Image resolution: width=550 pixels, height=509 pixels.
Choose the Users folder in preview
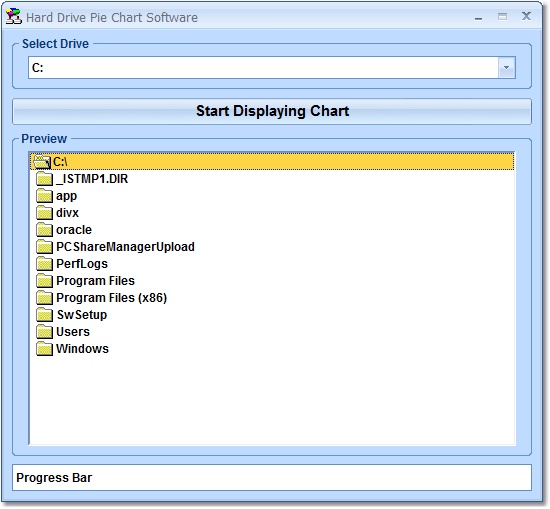[73, 332]
